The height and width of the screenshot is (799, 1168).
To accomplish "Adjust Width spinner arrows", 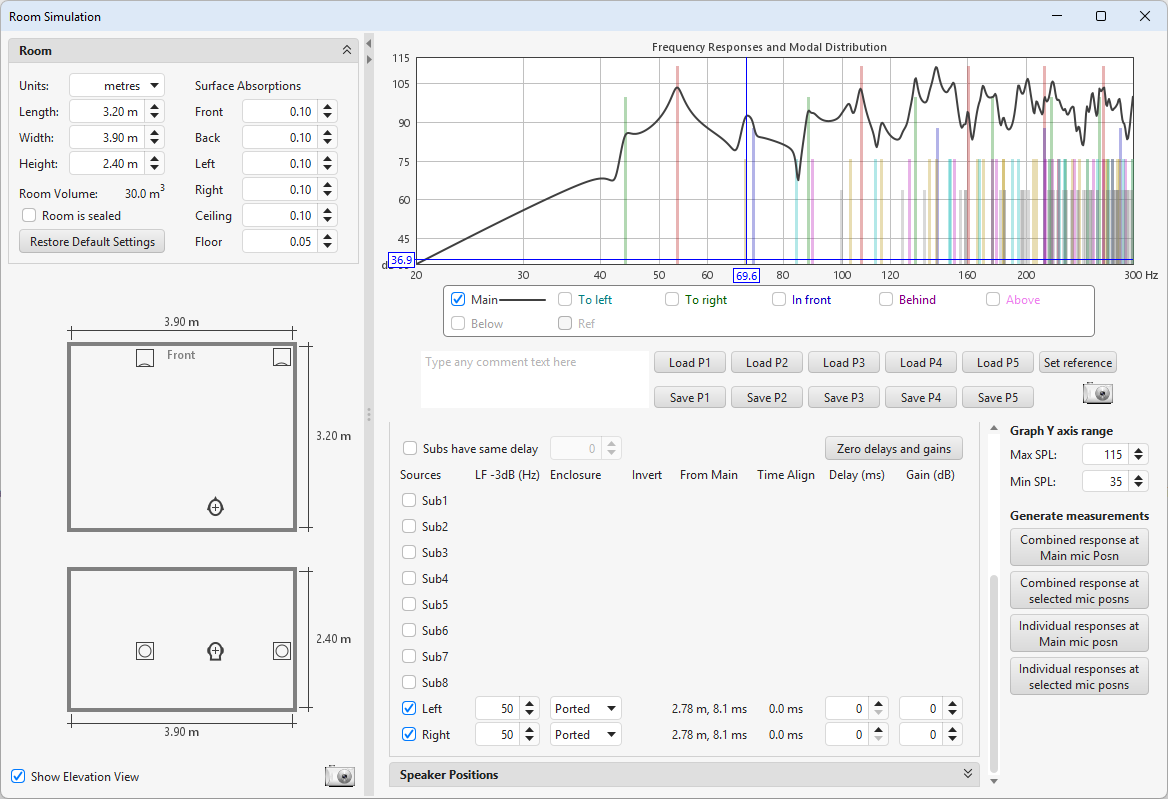I will pyautogui.click(x=154, y=138).
